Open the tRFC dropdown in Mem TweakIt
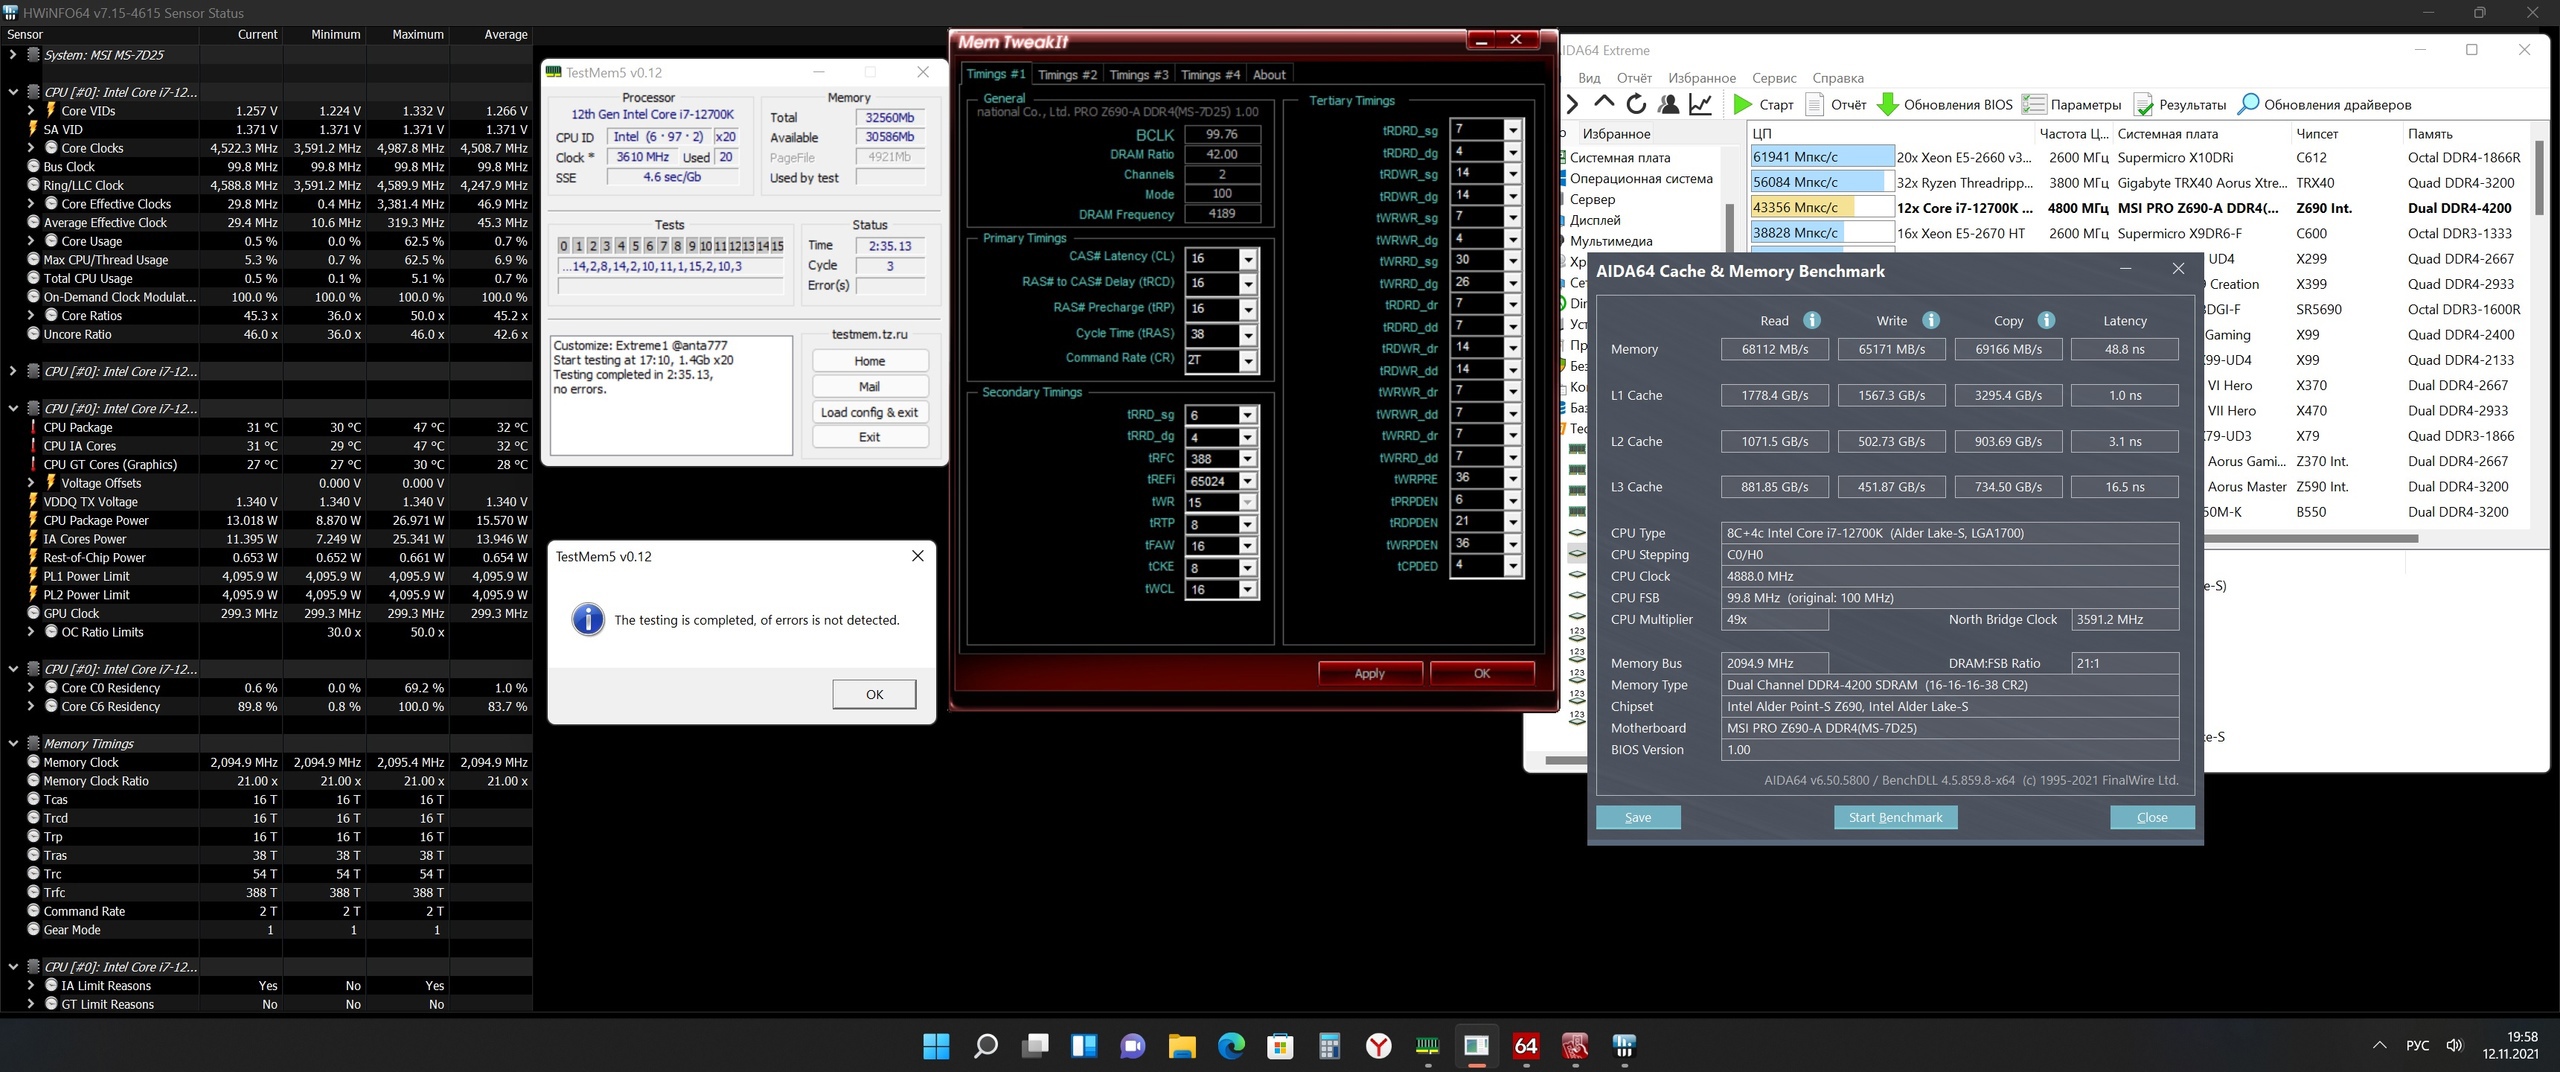 1247,459
